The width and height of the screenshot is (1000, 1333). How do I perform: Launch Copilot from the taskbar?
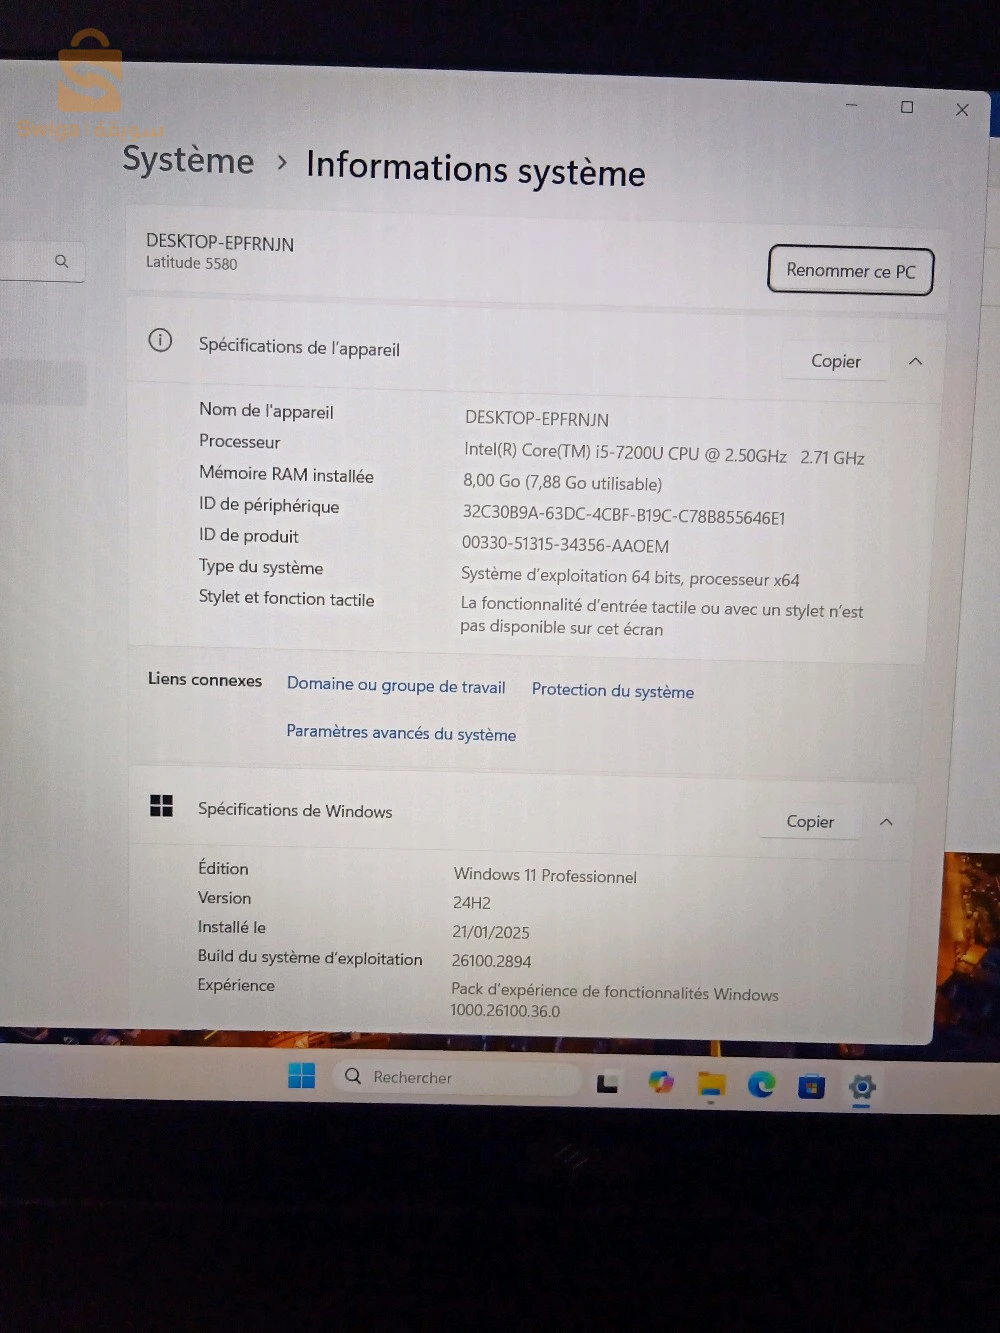coord(660,1082)
